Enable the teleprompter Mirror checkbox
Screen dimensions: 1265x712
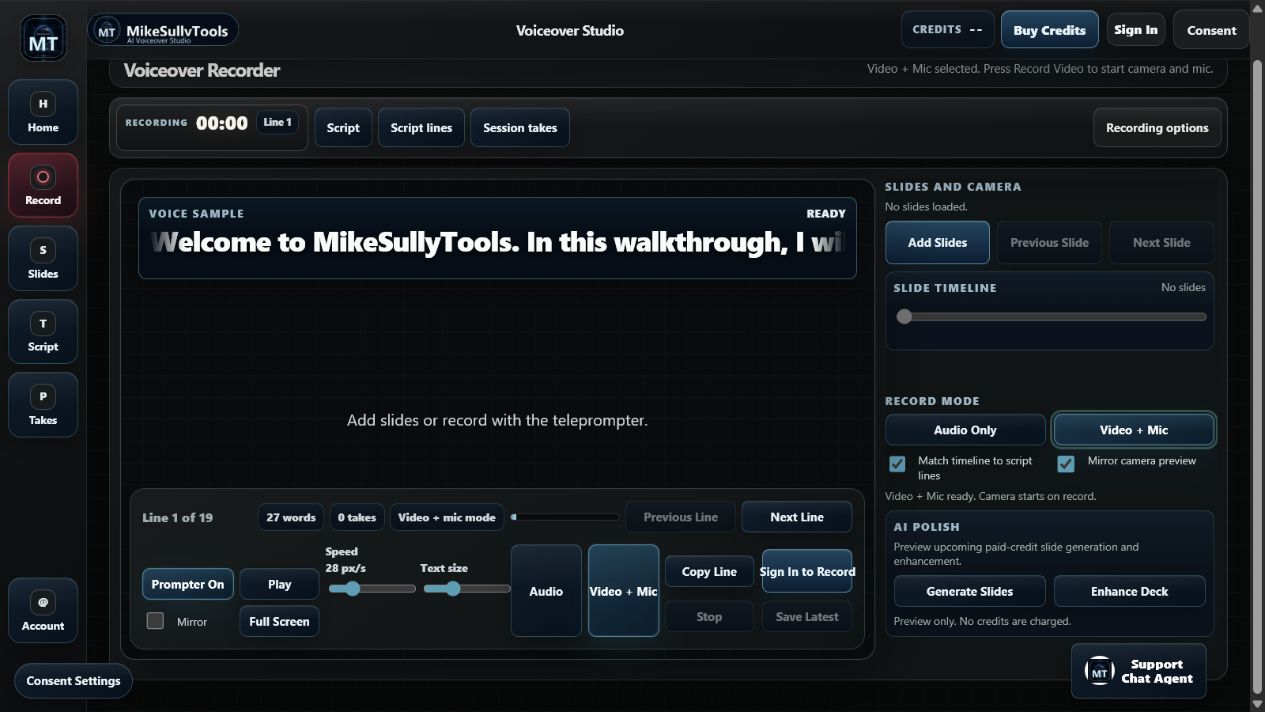tap(155, 621)
